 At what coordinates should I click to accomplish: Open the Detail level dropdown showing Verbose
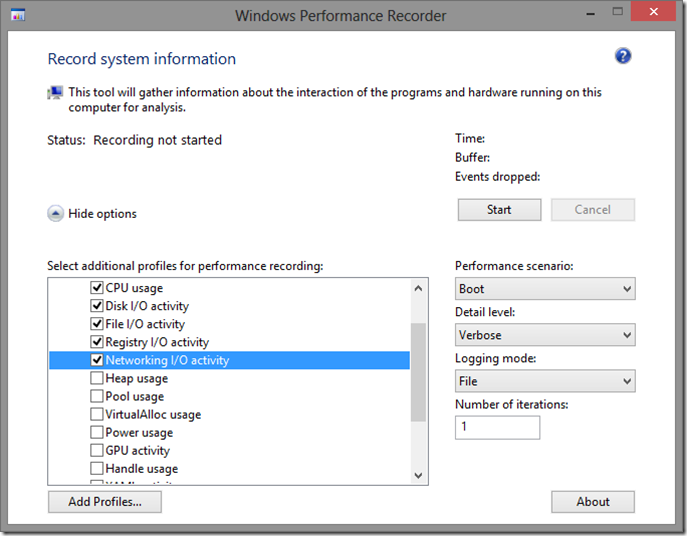coord(545,335)
